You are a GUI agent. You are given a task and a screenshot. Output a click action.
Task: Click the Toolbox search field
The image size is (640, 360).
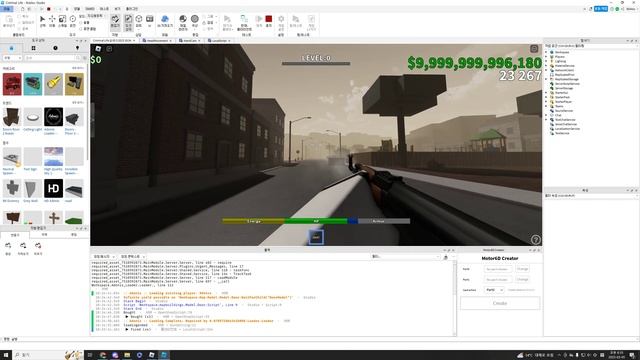click(x=52, y=58)
